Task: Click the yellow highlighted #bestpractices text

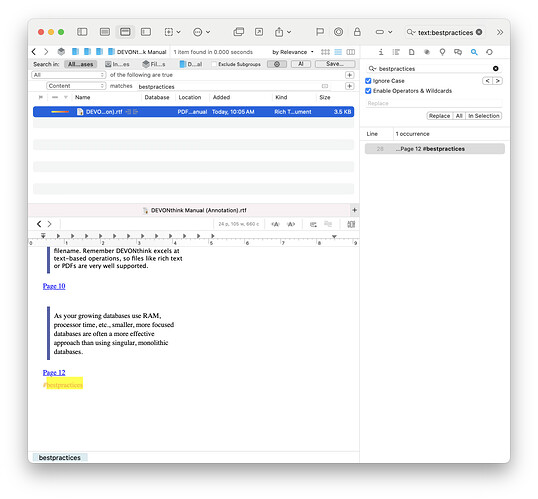Action: click(63, 385)
